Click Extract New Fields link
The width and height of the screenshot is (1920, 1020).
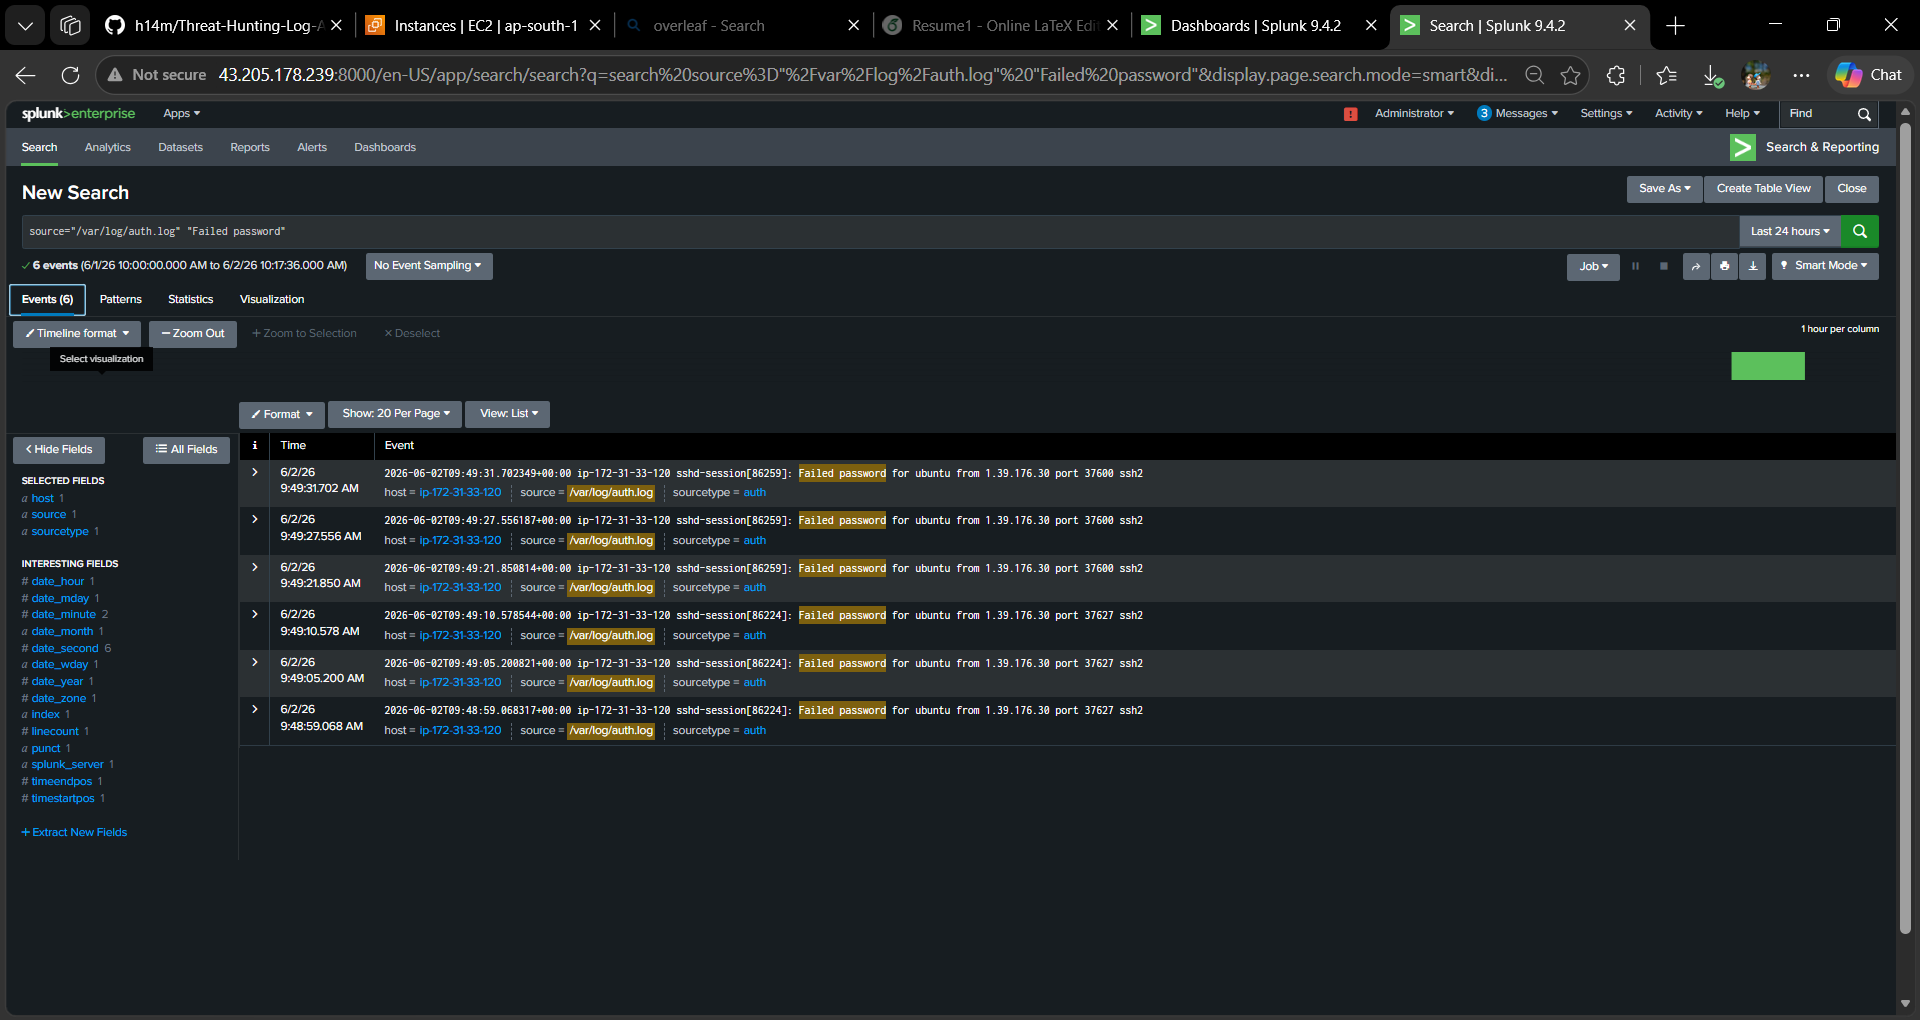point(74,833)
